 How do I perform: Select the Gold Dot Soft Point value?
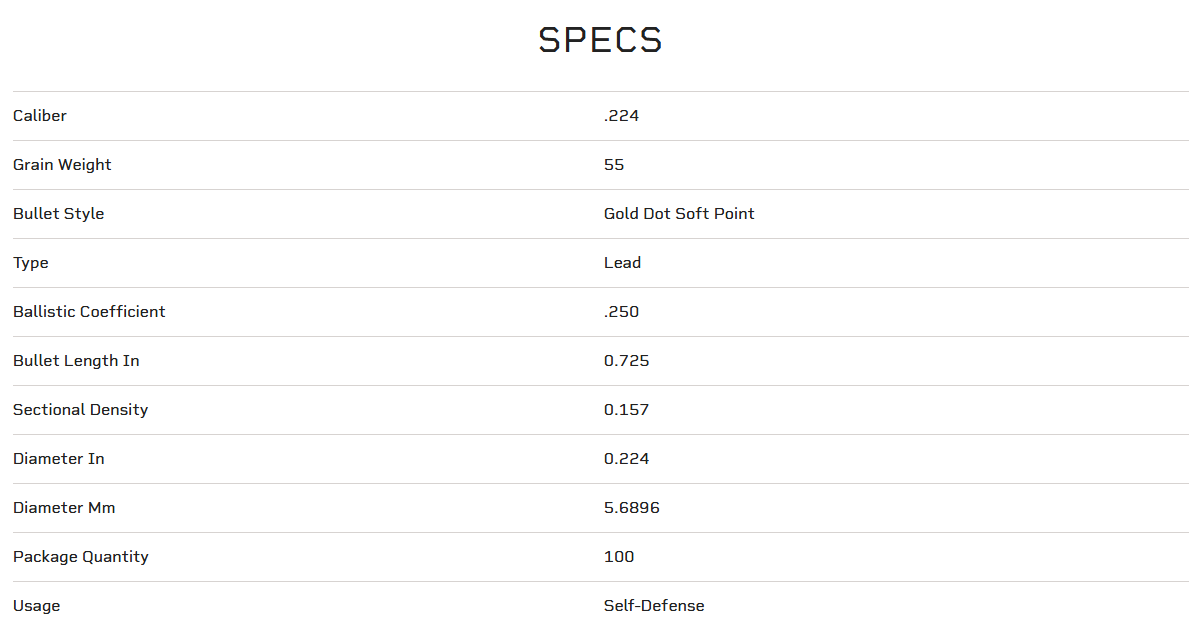(x=679, y=214)
